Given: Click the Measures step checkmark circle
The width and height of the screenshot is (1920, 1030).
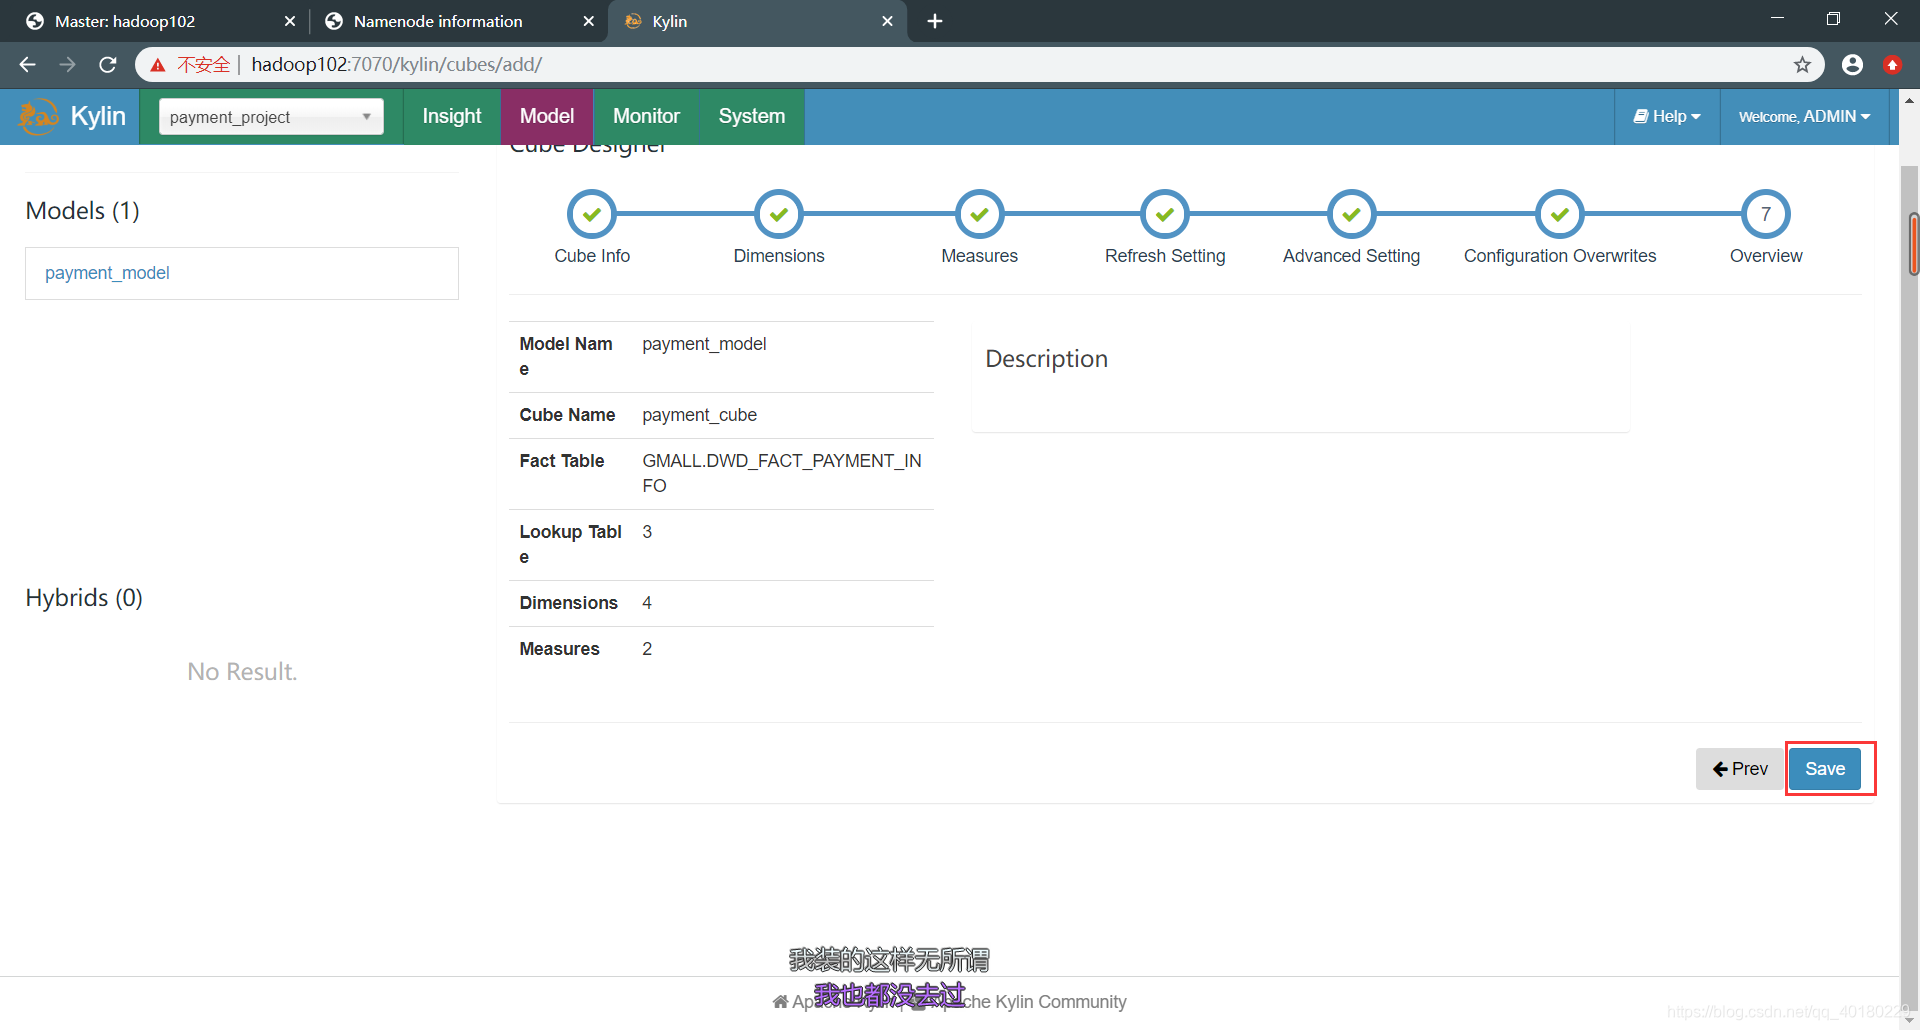Looking at the screenshot, I should point(980,214).
